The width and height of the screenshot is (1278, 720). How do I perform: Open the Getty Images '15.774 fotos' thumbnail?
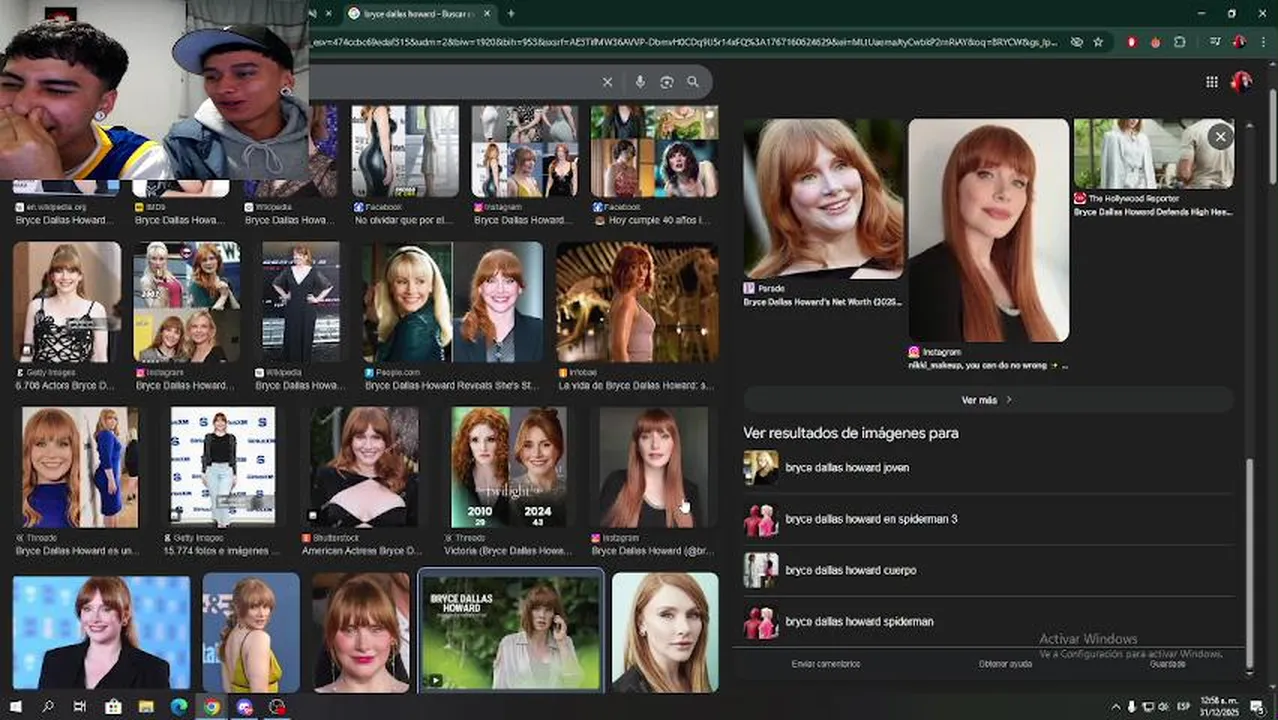coord(222,467)
